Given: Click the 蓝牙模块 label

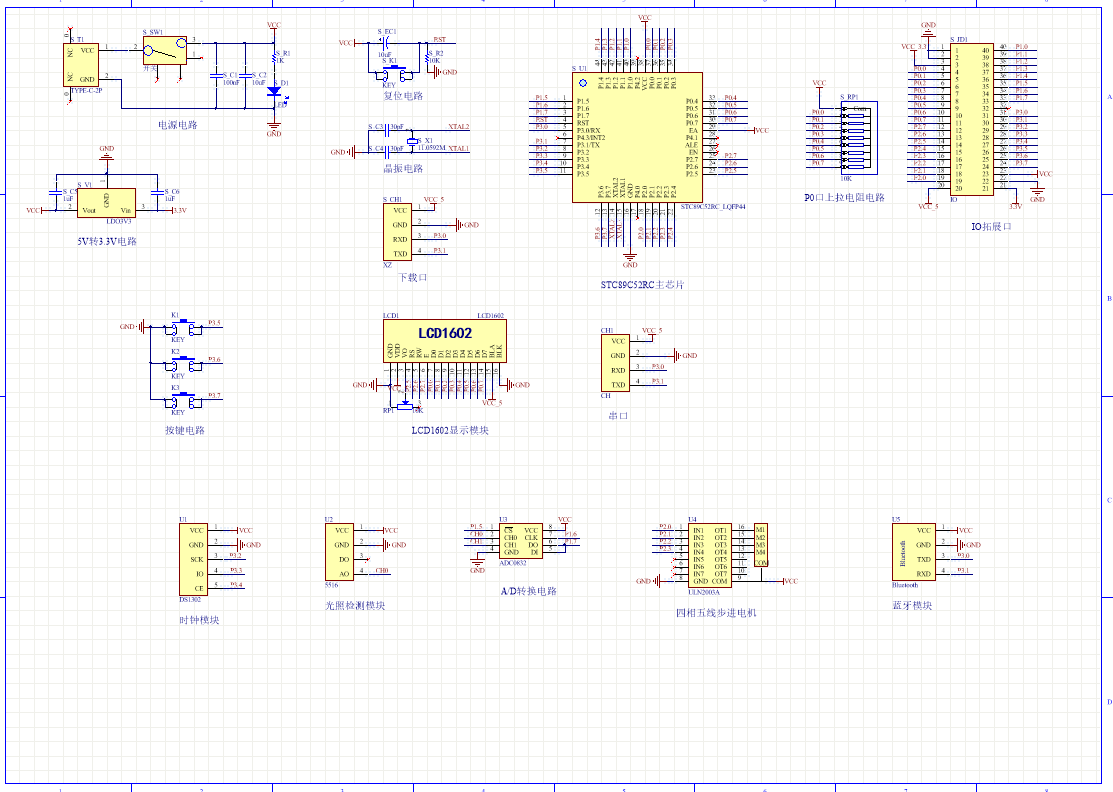Looking at the screenshot, I should coord(912,606).
